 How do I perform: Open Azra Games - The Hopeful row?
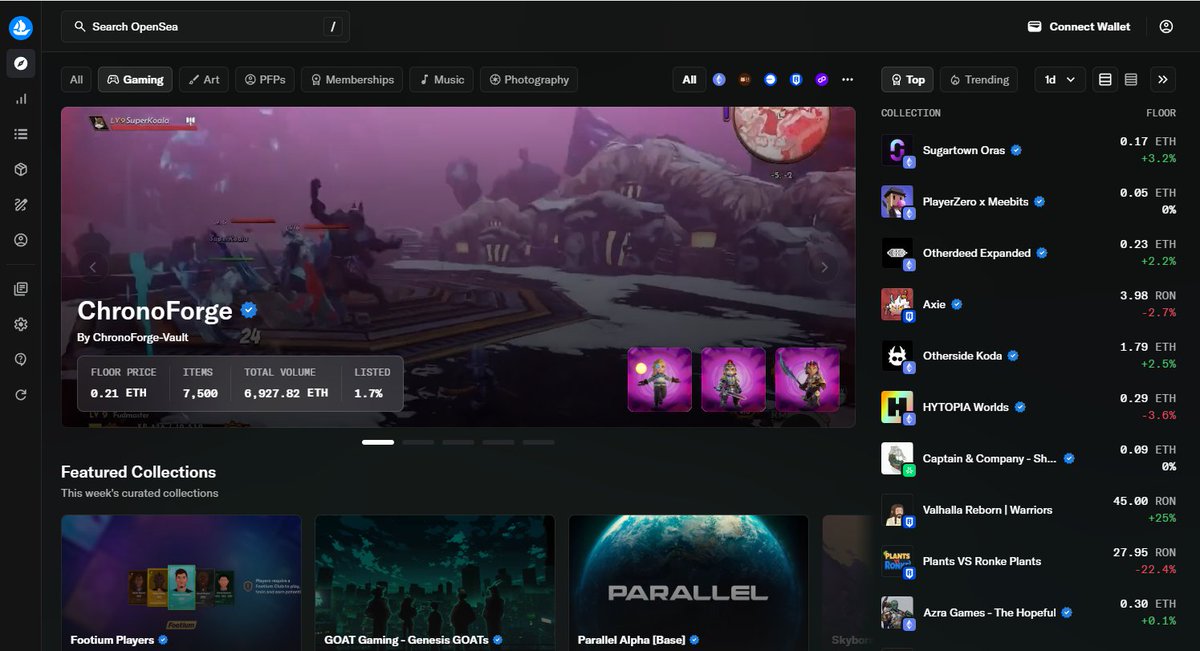point(1028,613)
